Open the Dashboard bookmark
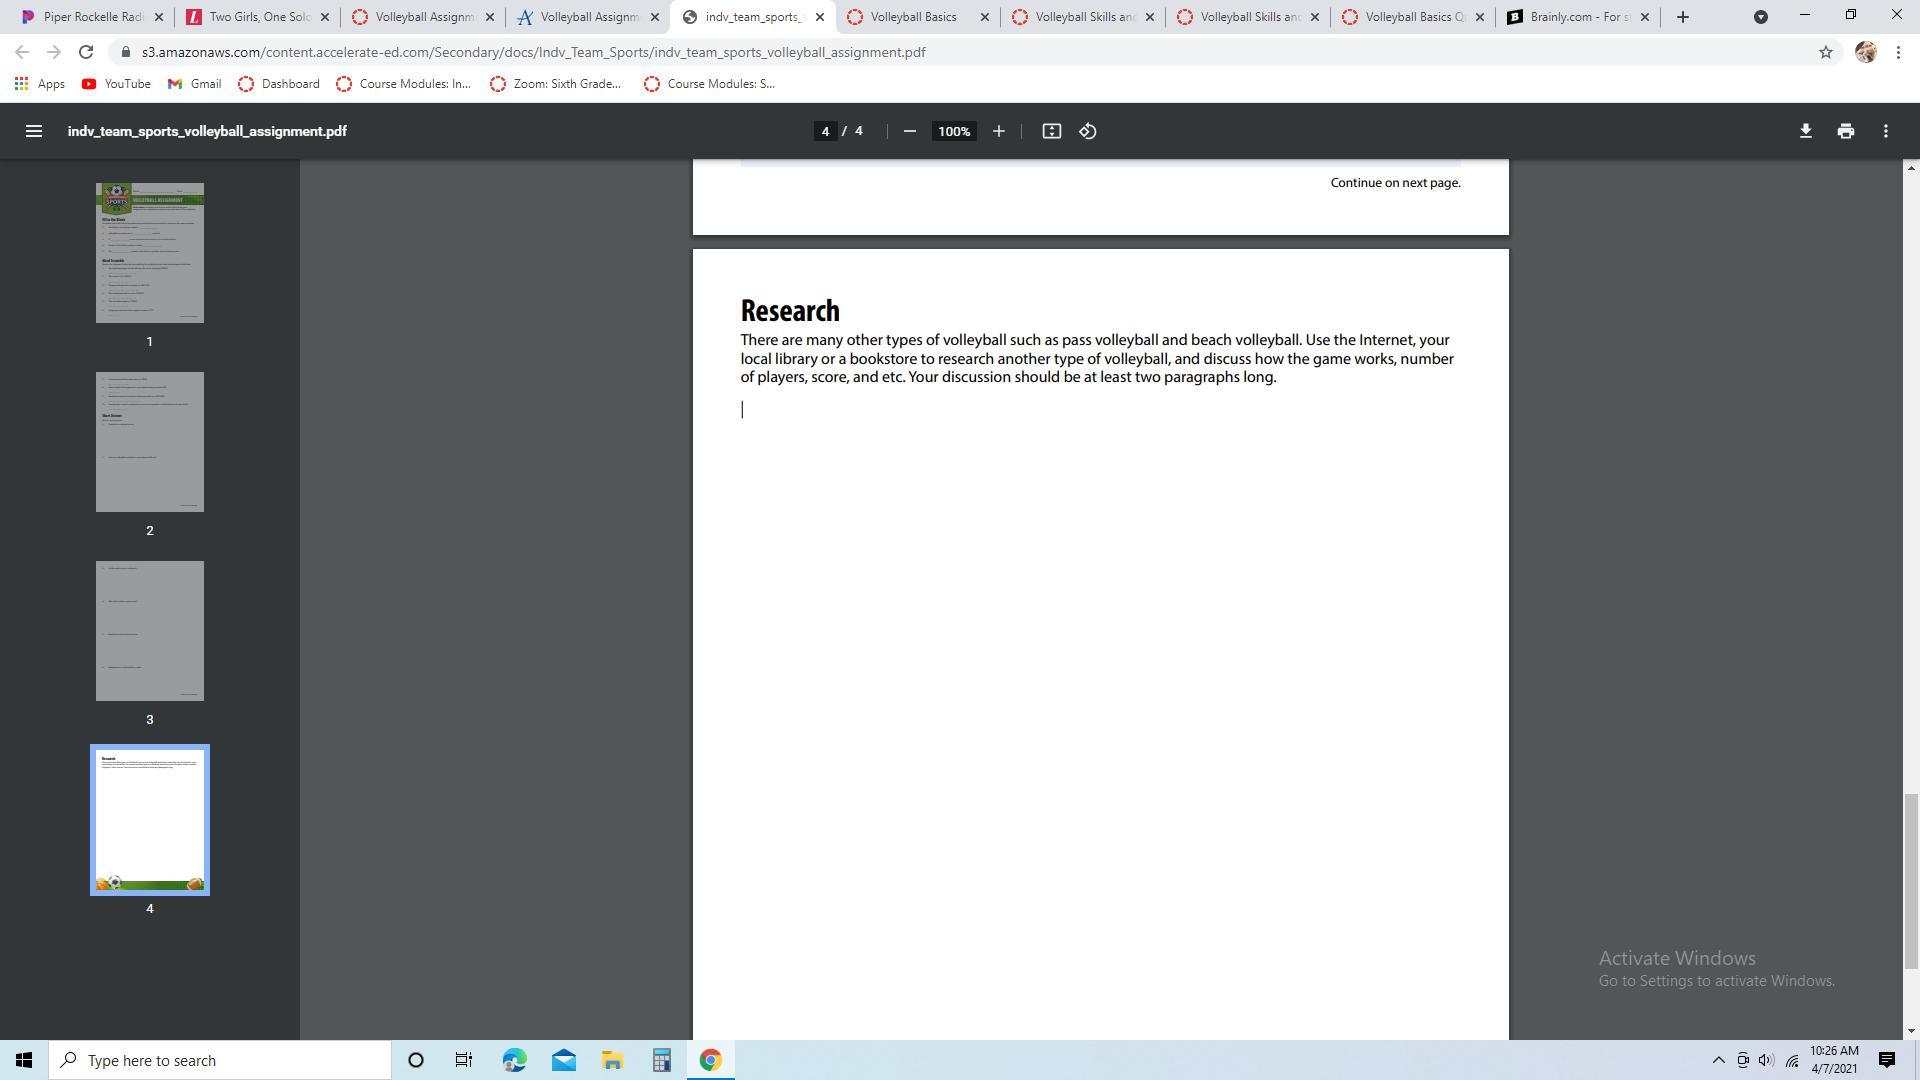 point(279,84)
